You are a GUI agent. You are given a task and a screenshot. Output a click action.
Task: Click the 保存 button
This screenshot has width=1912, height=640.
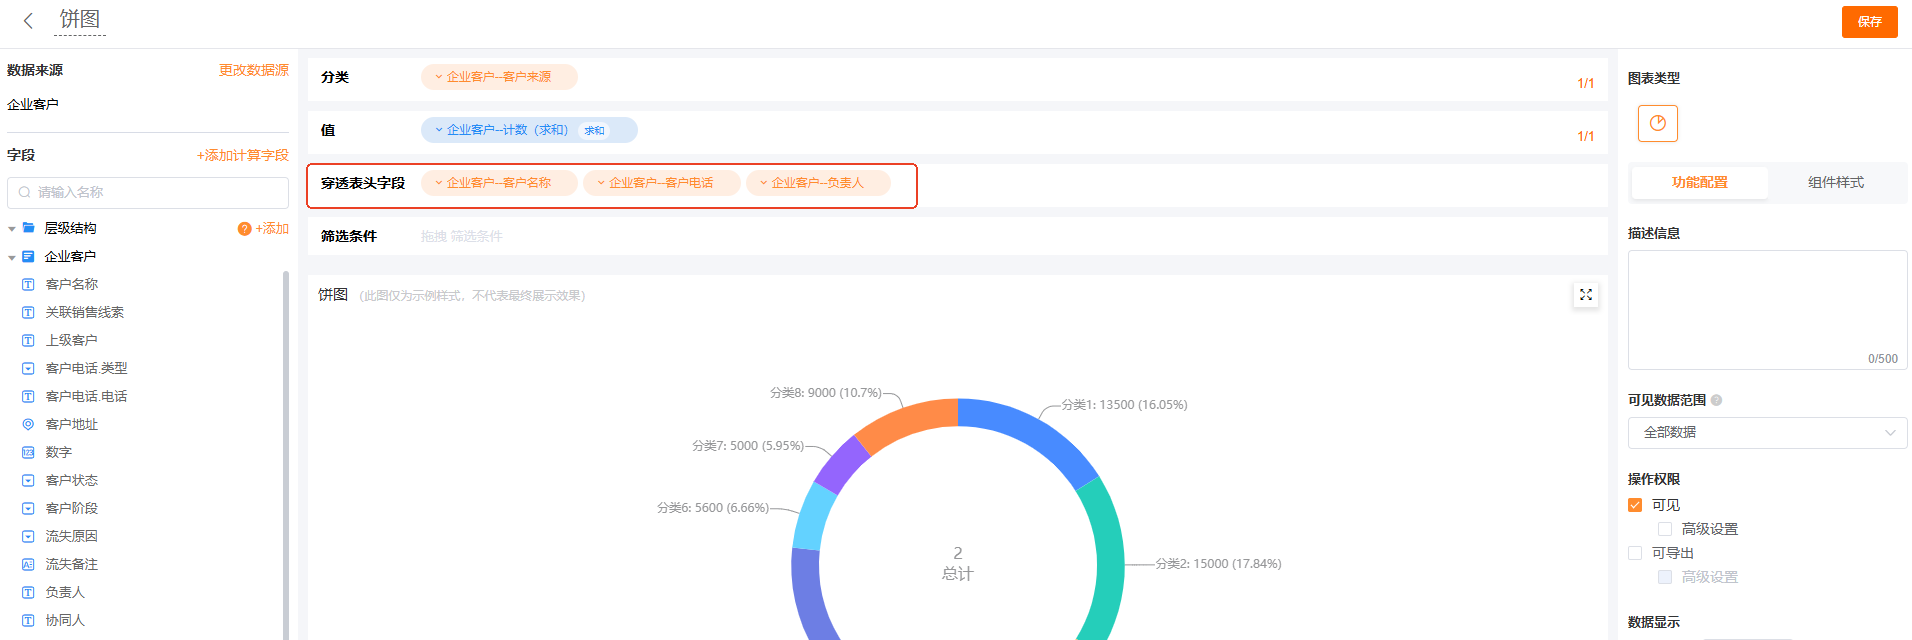tap(1869, 21)
